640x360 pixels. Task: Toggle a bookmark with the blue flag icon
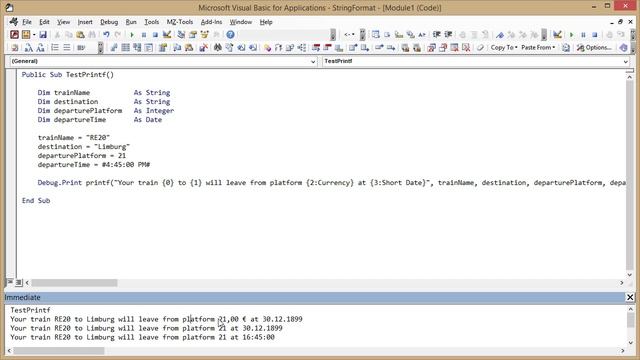pos(500,35)
